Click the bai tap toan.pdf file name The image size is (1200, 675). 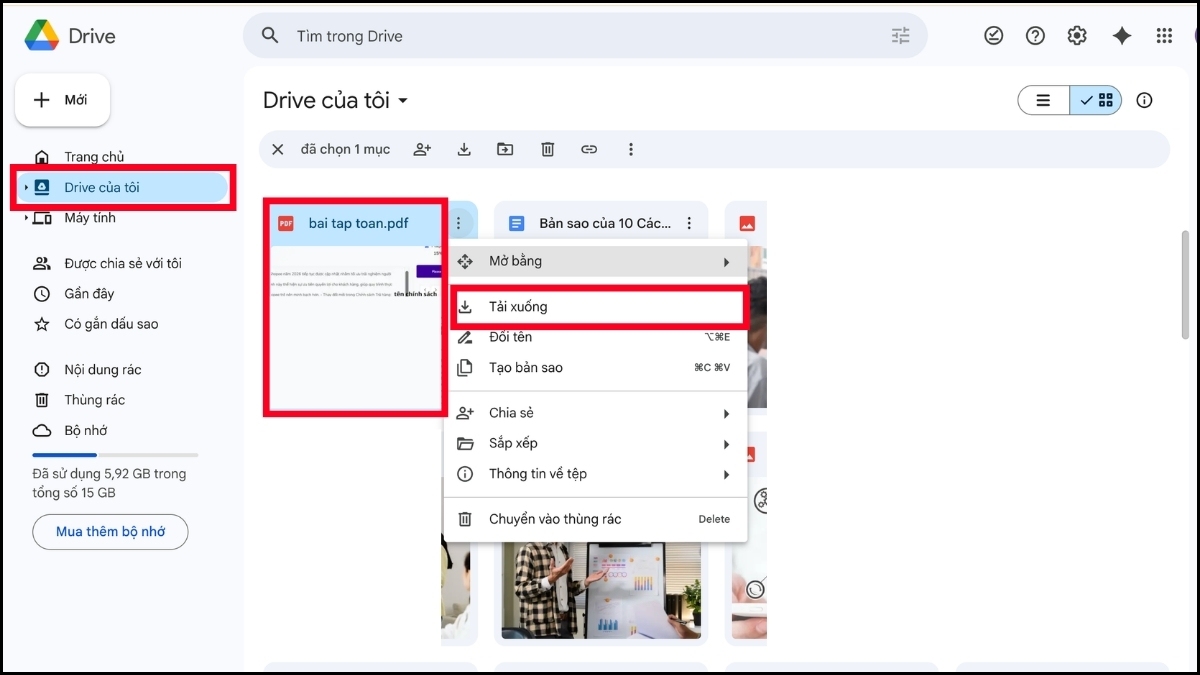click(358, 223)
